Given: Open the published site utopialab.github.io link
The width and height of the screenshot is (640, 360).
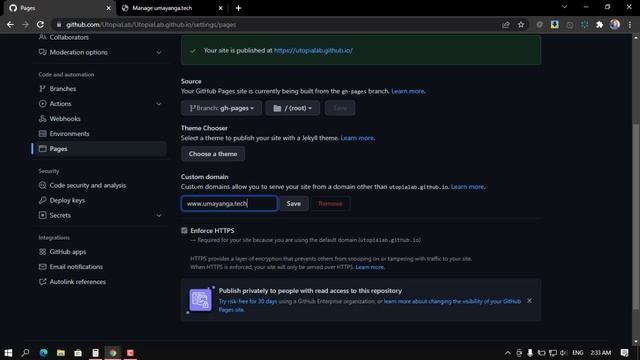Looking at the screenshot, I should [x=313, y=51].
